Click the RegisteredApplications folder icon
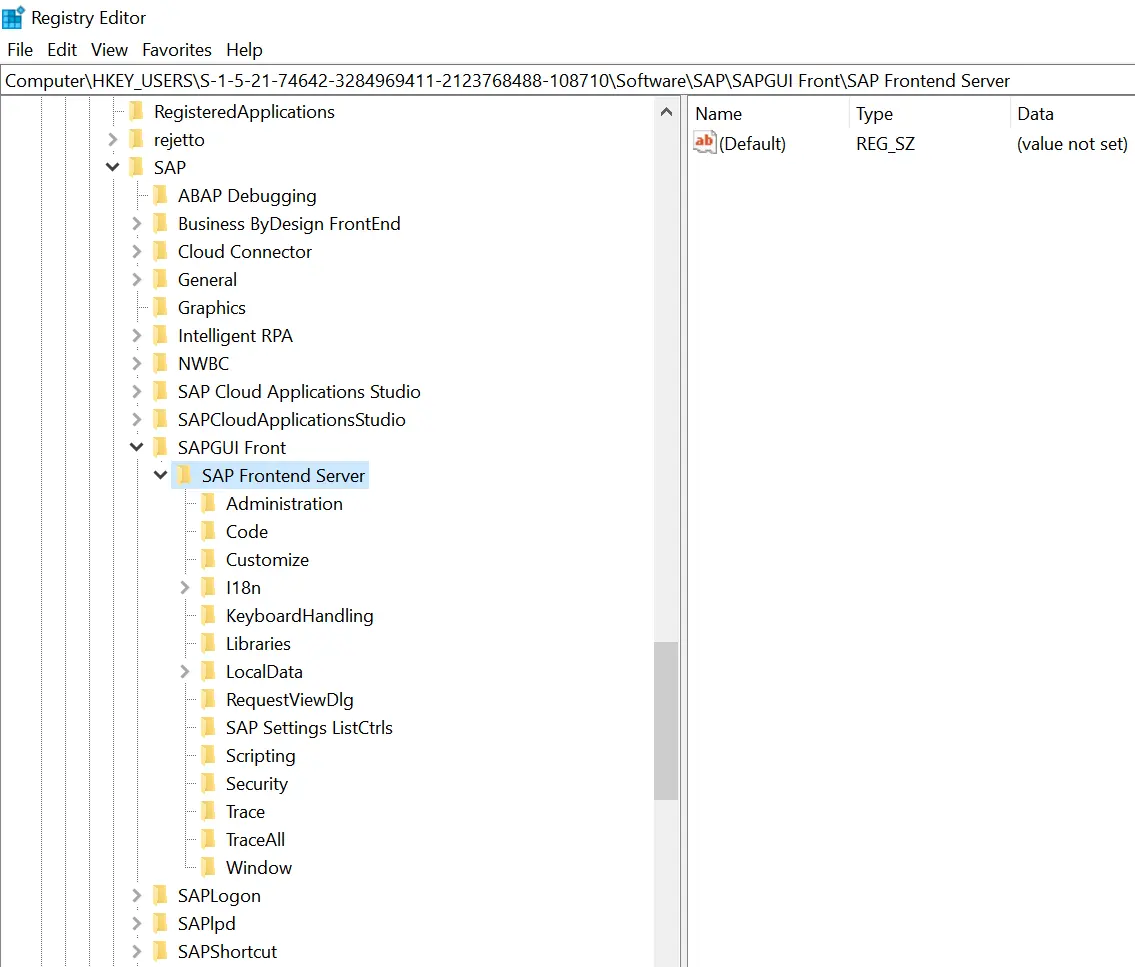Image resolution: width=1135 pixels, height=967 pixels. [x=137, y=111]
